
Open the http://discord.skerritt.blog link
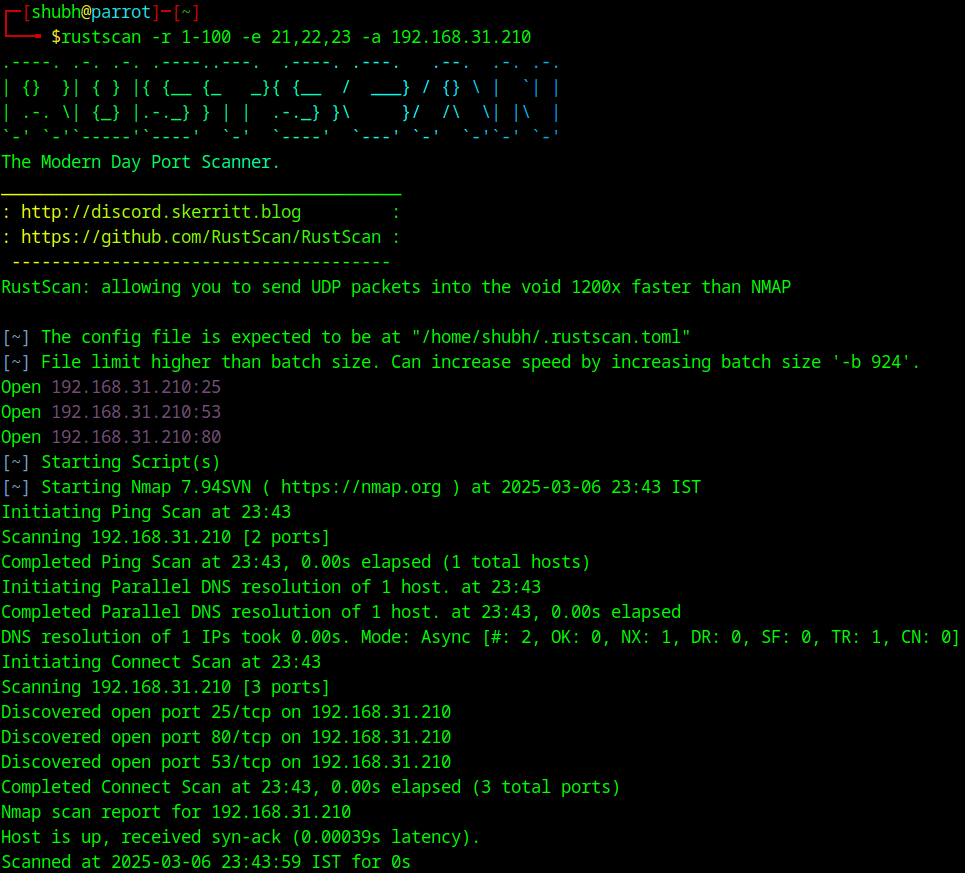tap(161, 212)
